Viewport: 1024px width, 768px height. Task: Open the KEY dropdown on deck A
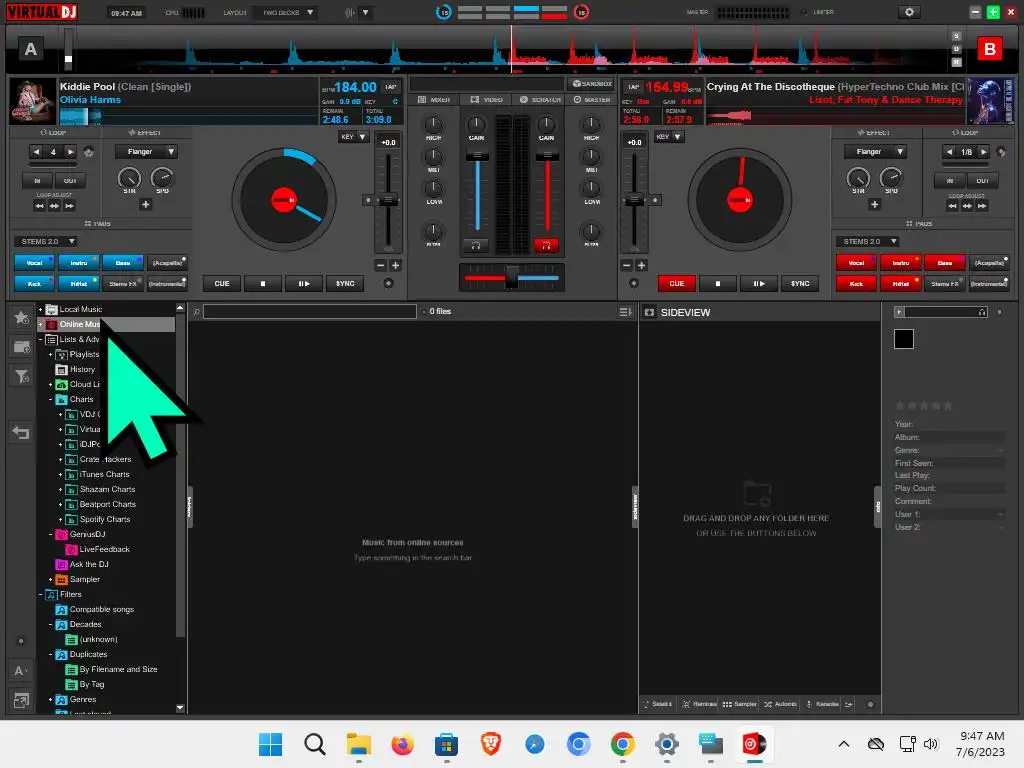353,137
